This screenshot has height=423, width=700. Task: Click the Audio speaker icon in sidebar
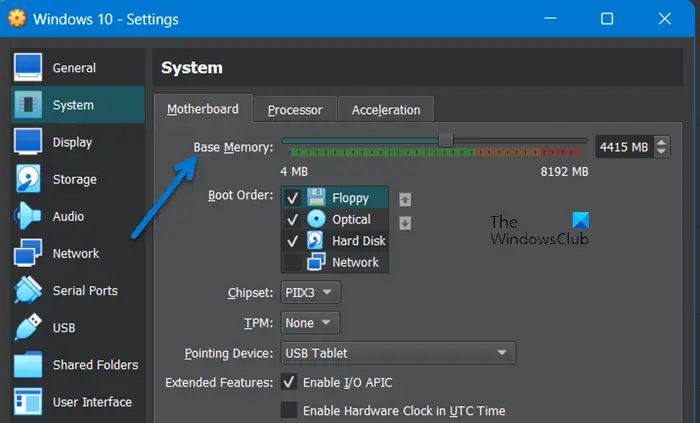tap(28, 216)
